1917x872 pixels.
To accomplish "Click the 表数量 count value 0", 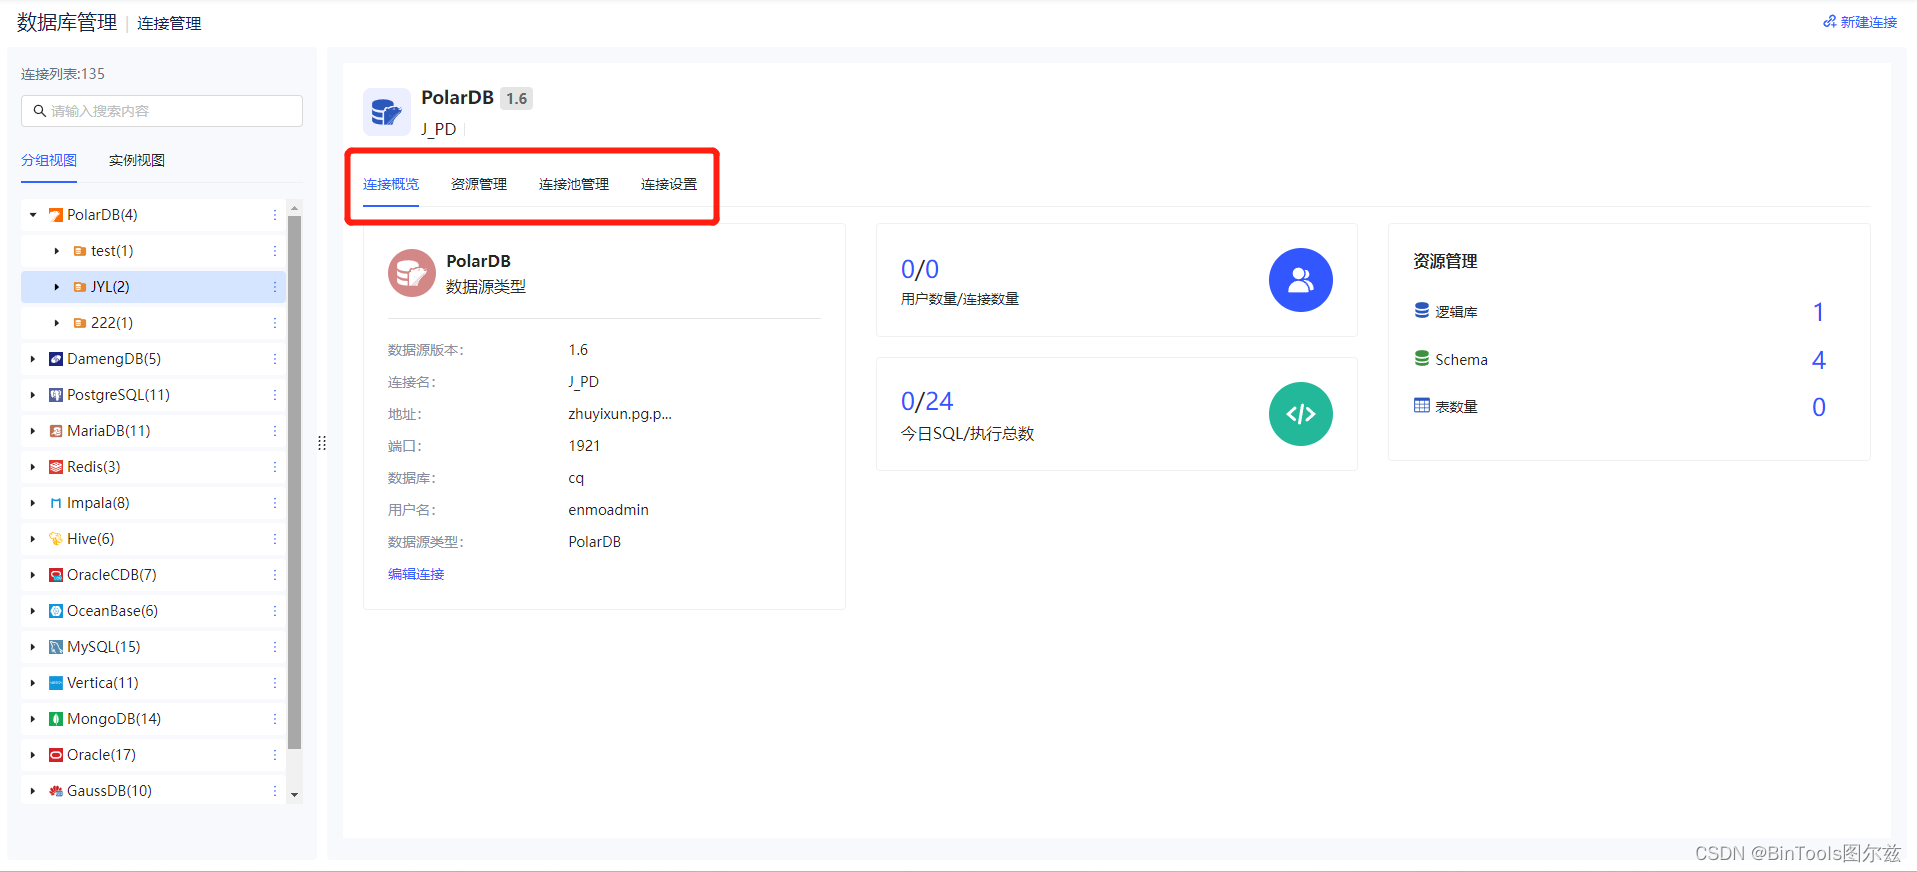I will [x=1818, y=407].
